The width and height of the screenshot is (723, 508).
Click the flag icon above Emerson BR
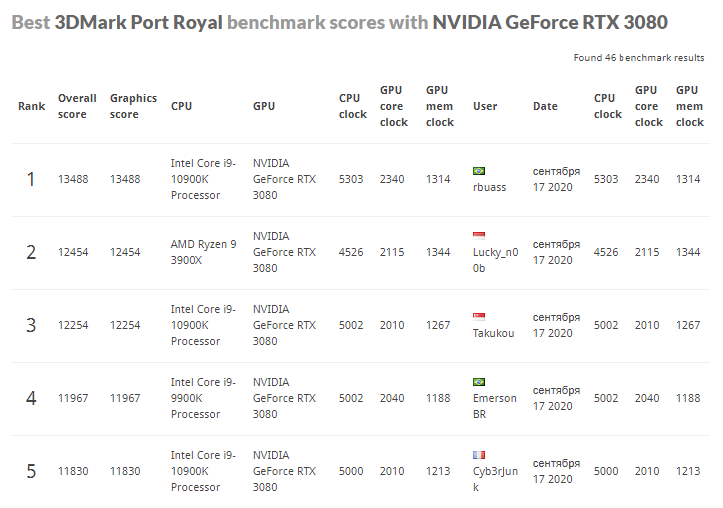click(x=479, y=382)
